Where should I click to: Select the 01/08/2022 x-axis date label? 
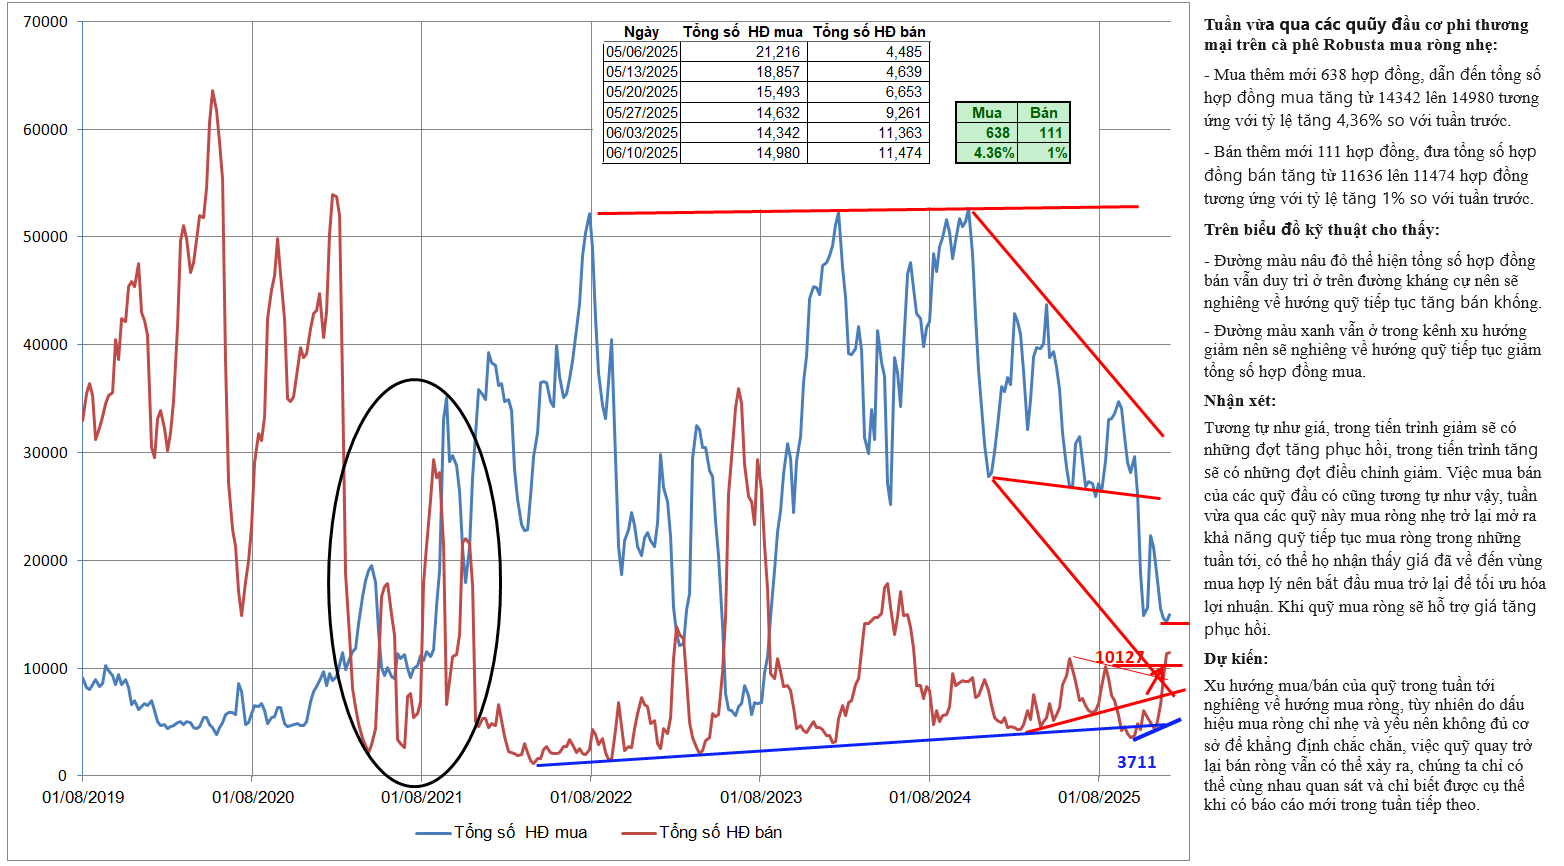coord(591,797)
